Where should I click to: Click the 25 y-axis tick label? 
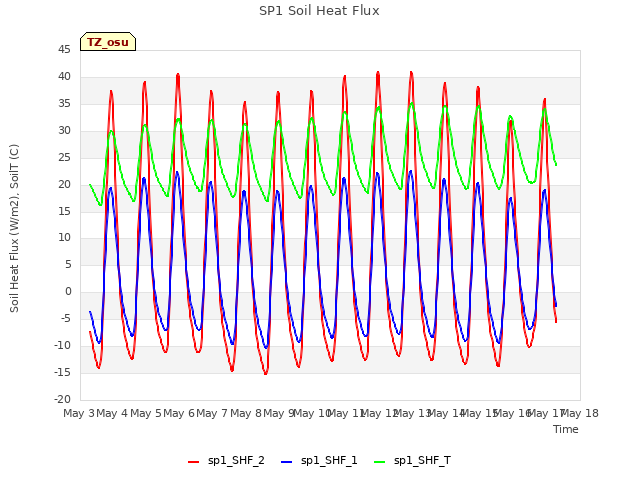click(x=64, y=158)
